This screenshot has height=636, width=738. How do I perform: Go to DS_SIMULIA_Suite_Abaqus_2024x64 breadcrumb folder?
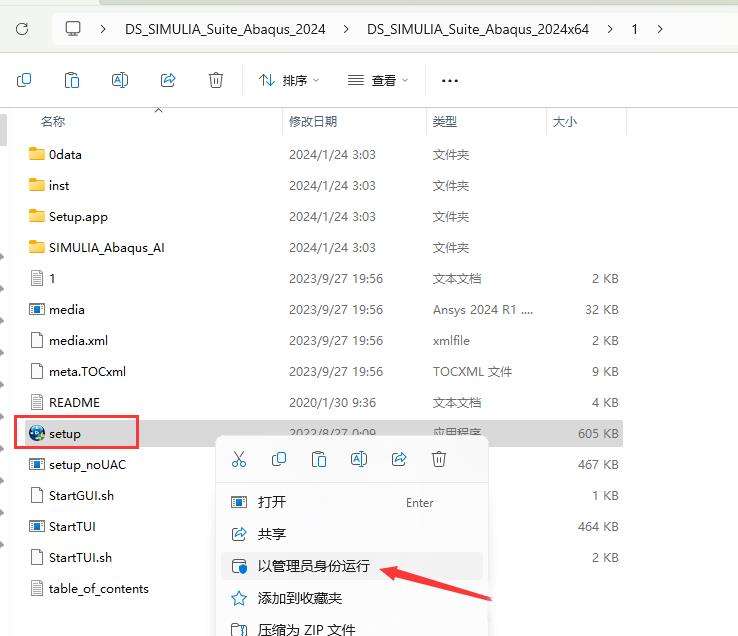(x=478, y=29)
